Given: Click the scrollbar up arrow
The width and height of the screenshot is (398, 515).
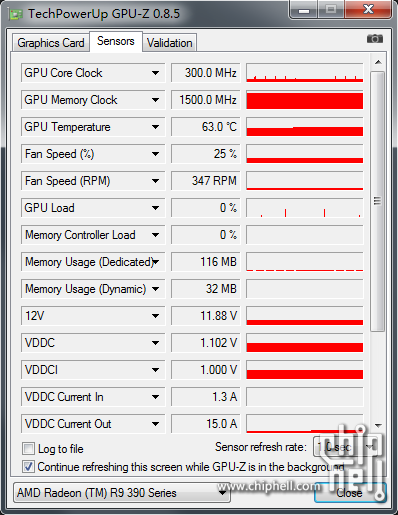Looking at the screenshot, I should coord(378,62).
